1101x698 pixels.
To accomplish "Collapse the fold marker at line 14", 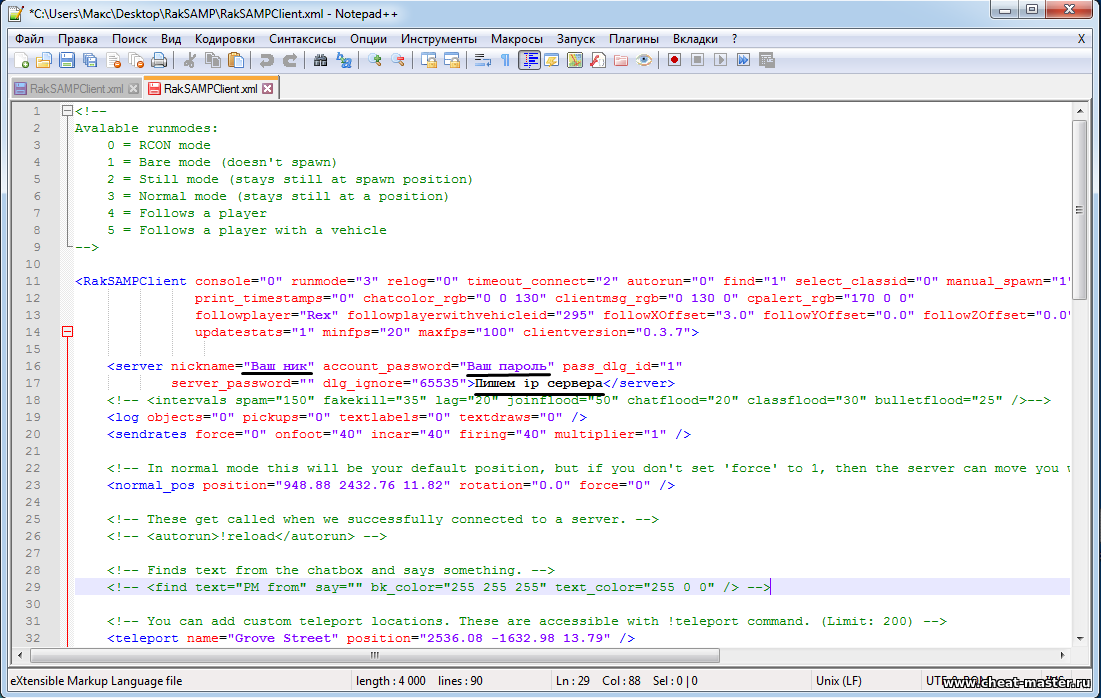I will [67, 332].
